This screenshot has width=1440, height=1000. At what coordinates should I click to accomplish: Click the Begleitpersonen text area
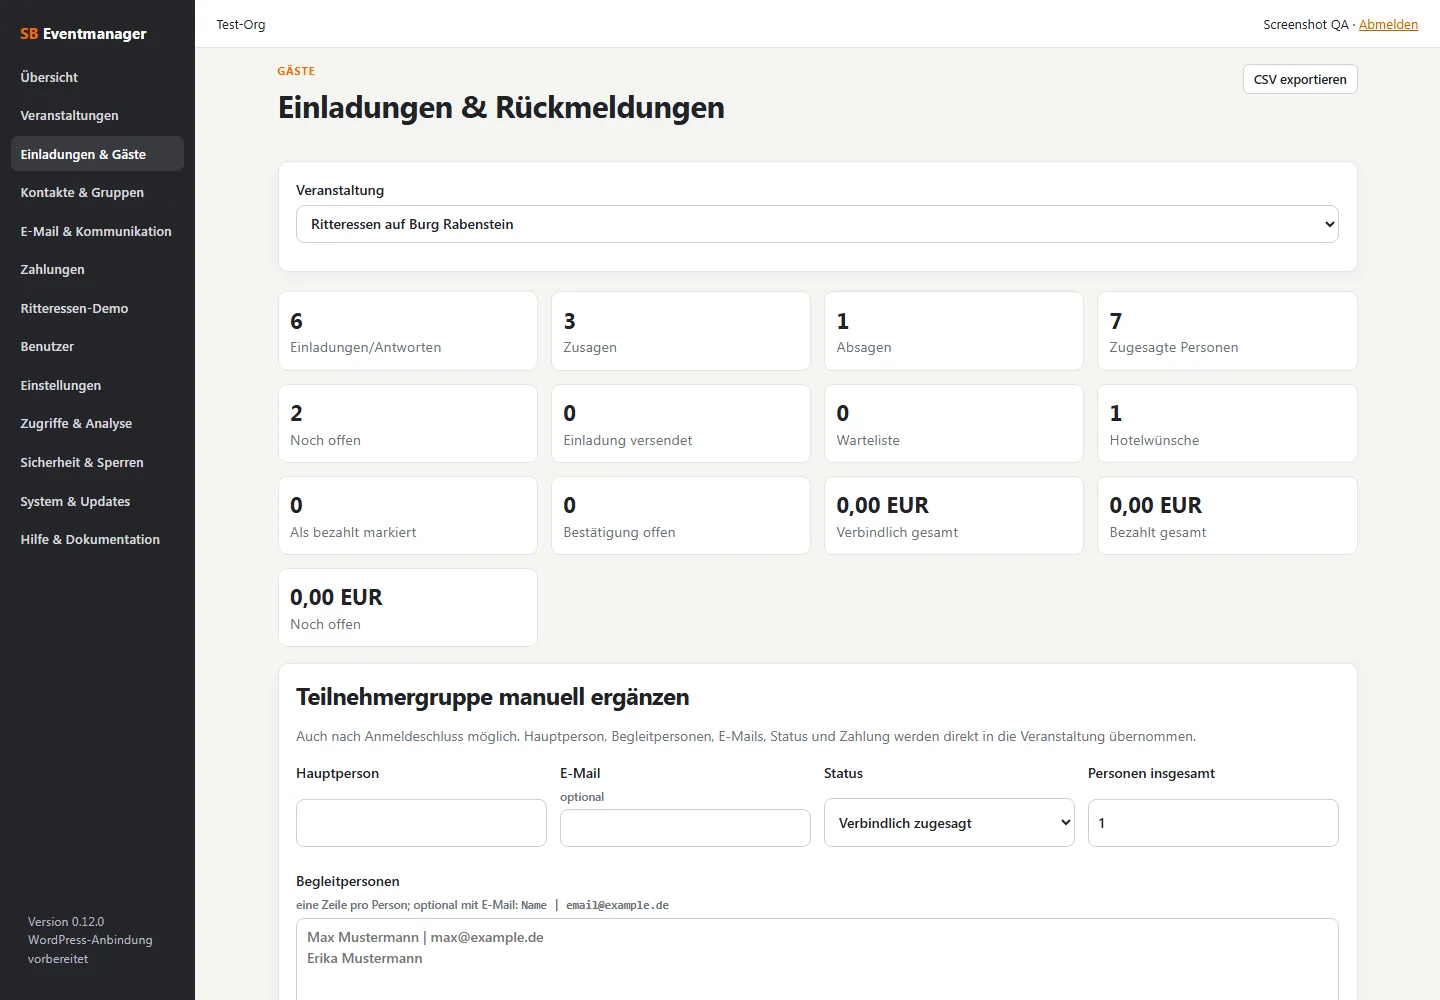pyautogui.click(x=817, y=959)
